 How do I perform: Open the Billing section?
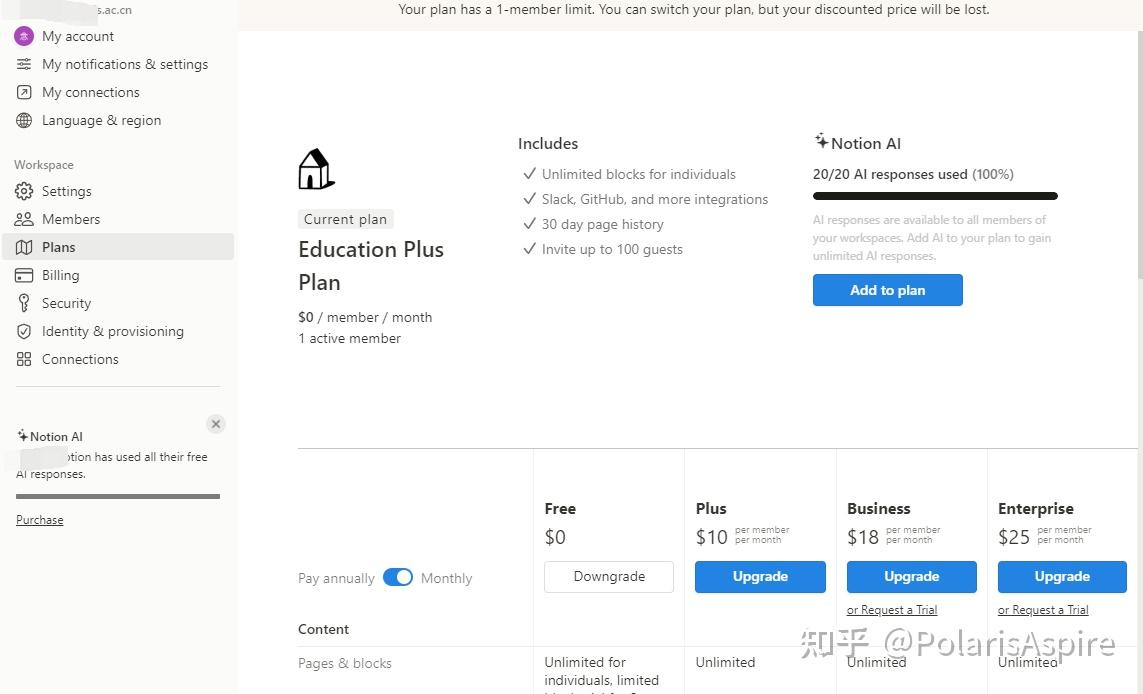coord(60,275)
